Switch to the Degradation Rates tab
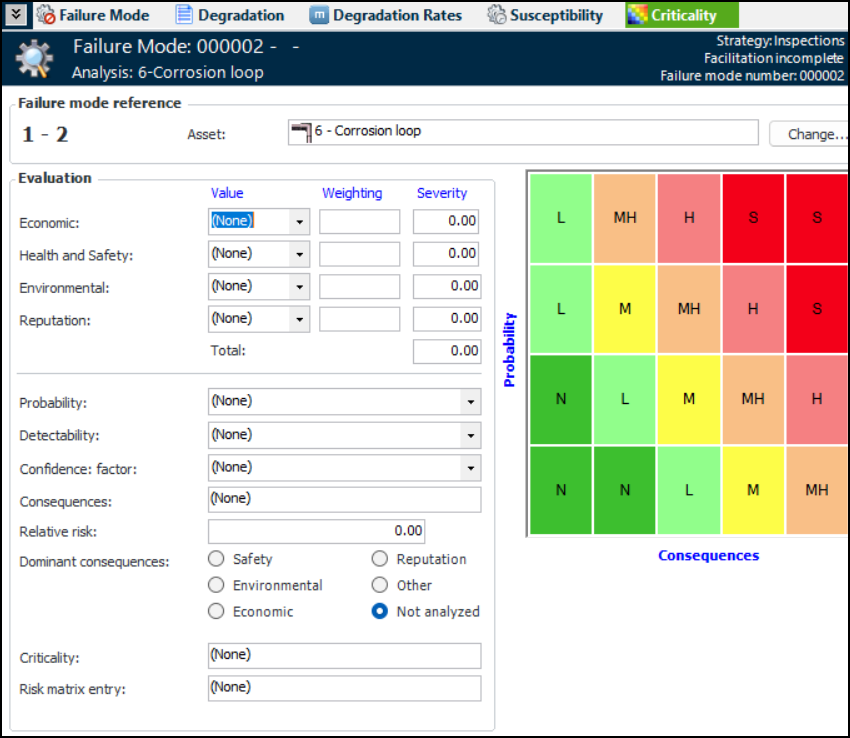 pos(397,15)
